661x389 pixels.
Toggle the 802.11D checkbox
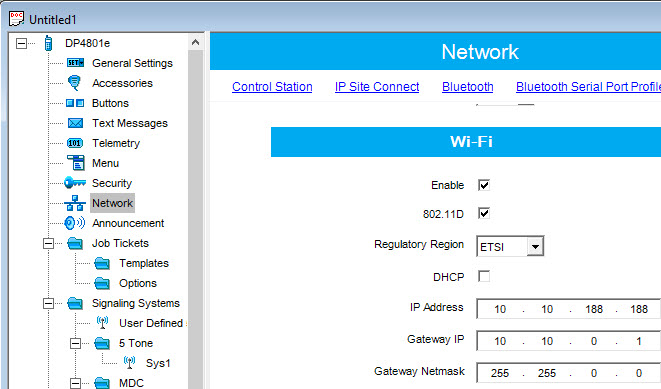point(484,213)
